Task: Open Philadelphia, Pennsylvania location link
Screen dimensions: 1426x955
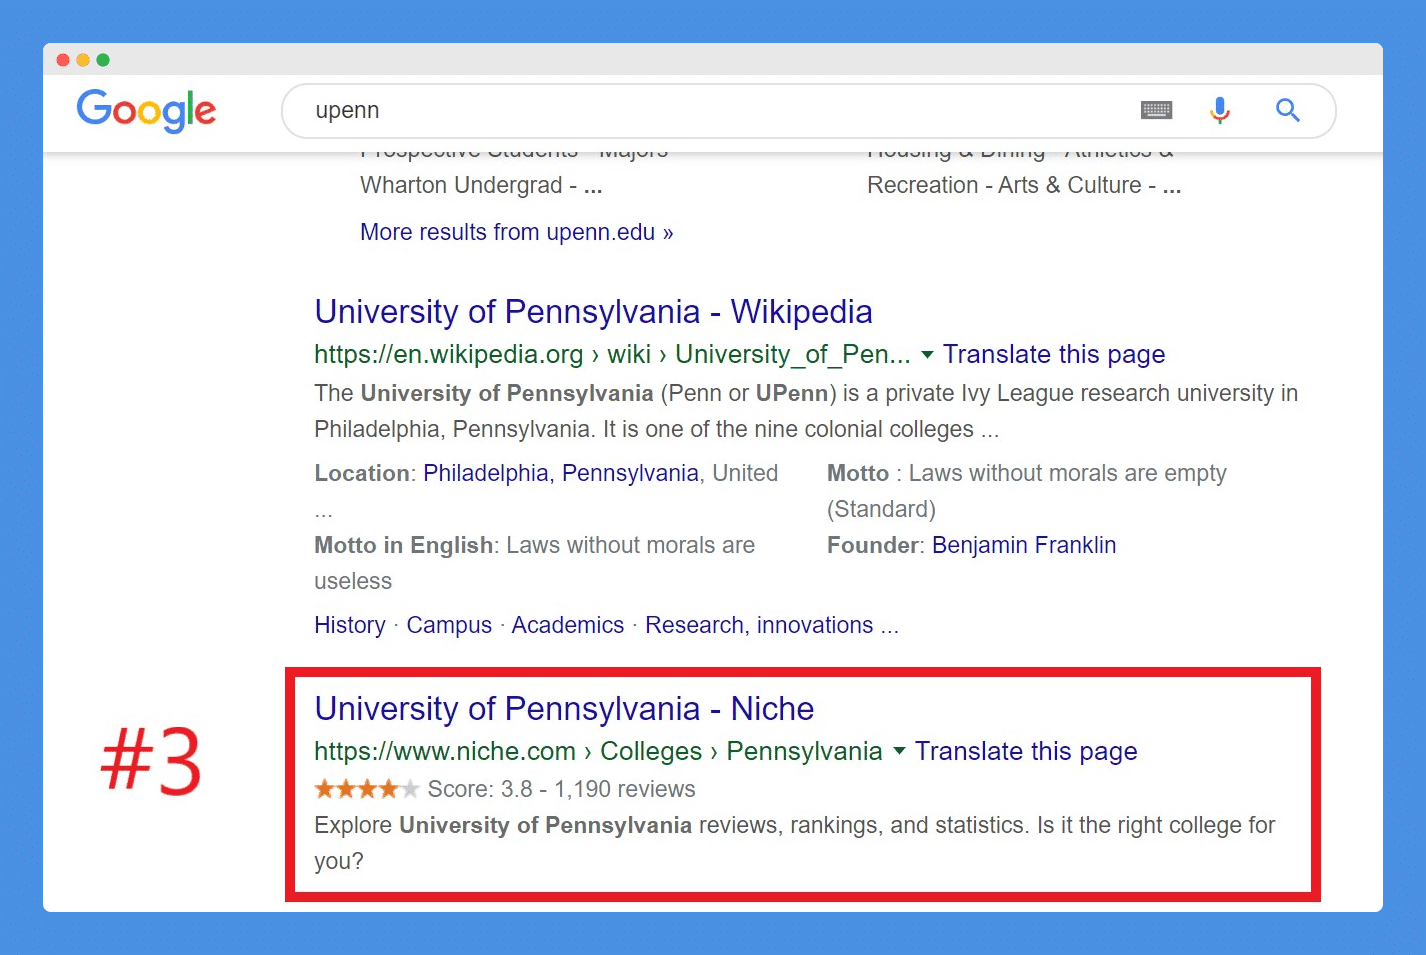Action: 561,473
